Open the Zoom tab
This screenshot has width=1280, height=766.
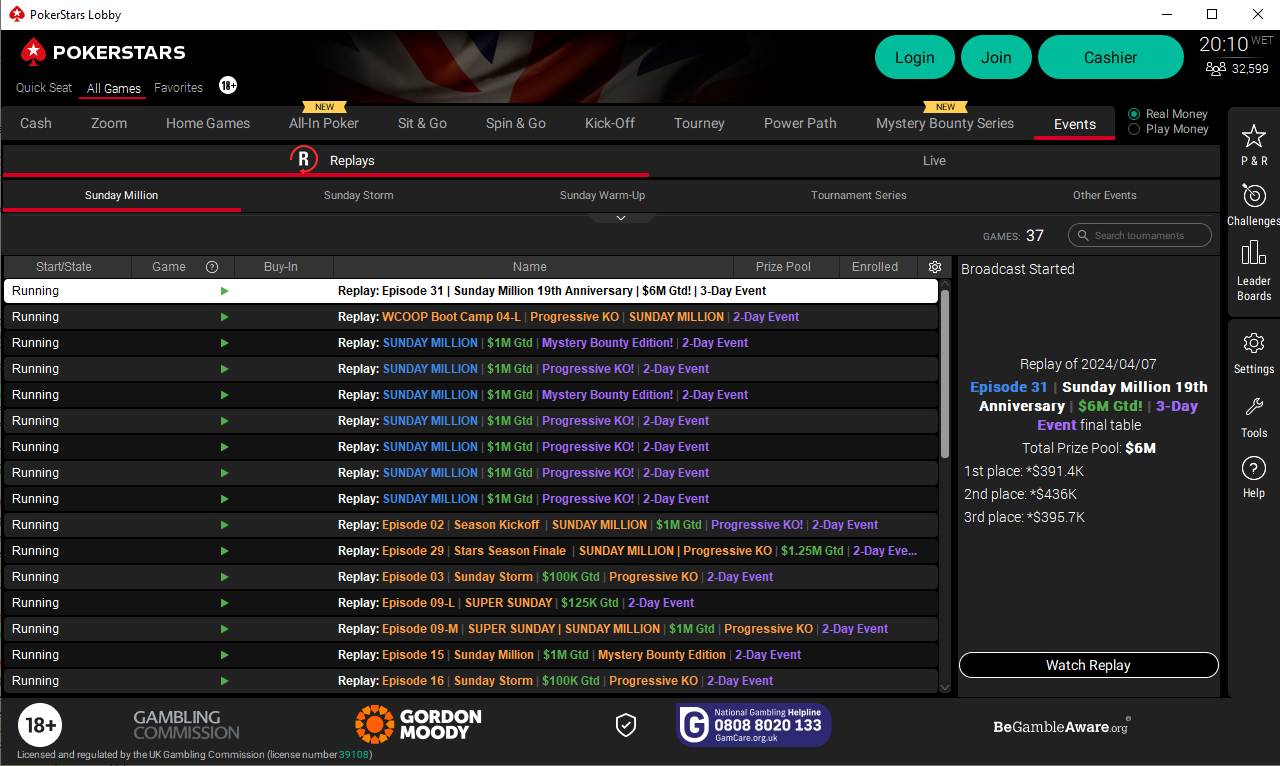click(x=109, y=123)
